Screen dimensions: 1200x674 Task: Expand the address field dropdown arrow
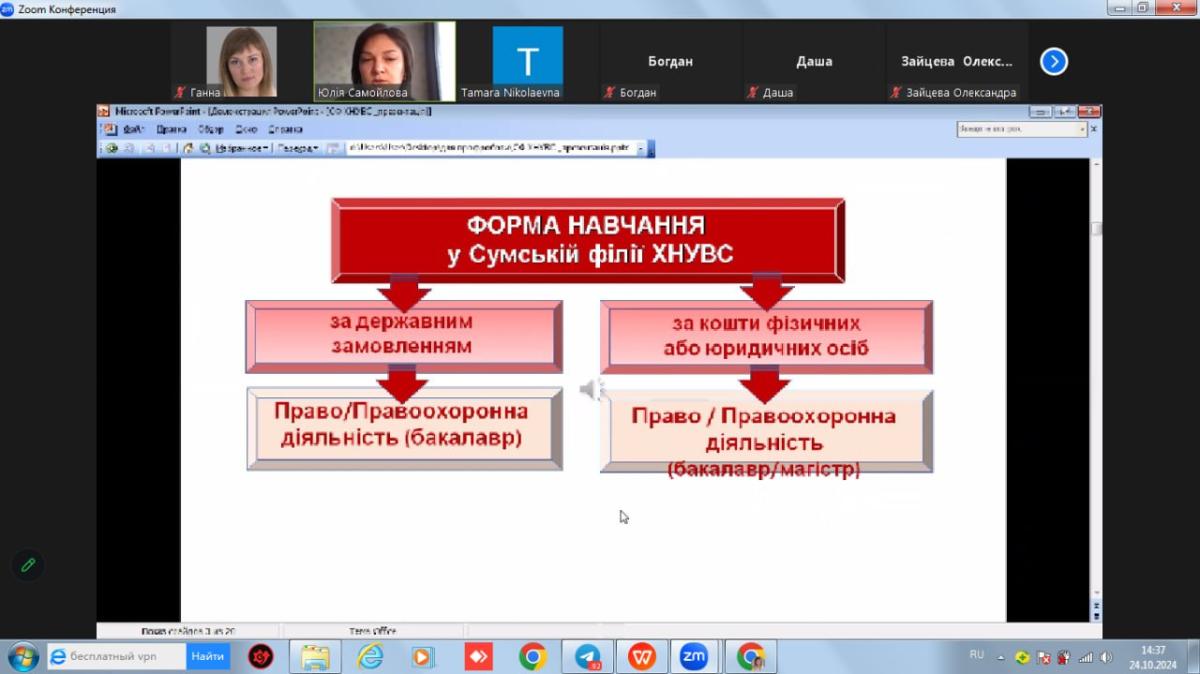[x=643, y=148]
